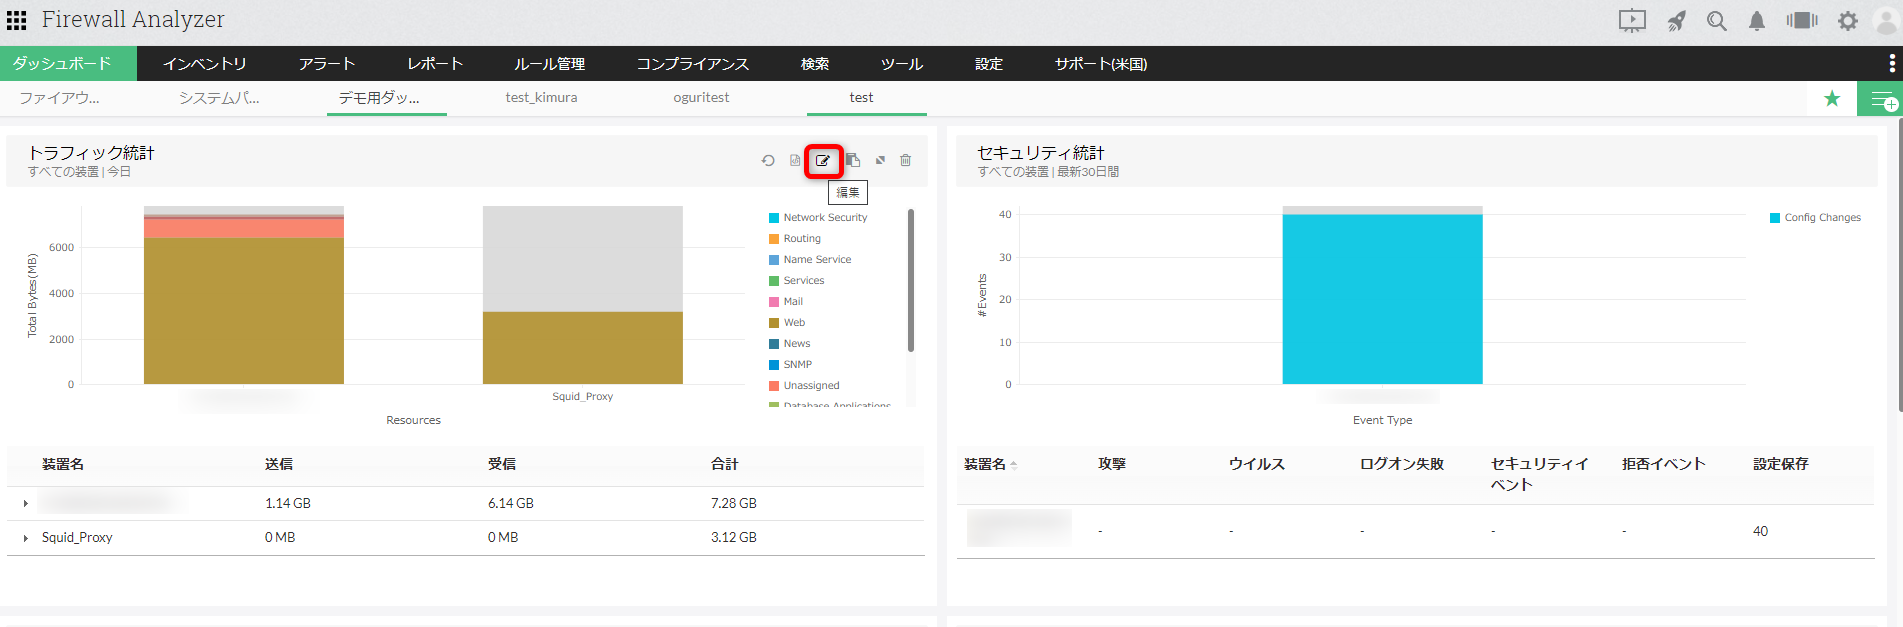The image size is (1903, 627).
Task: Click the add dashboard widget button
Action: pos(1881,100)
